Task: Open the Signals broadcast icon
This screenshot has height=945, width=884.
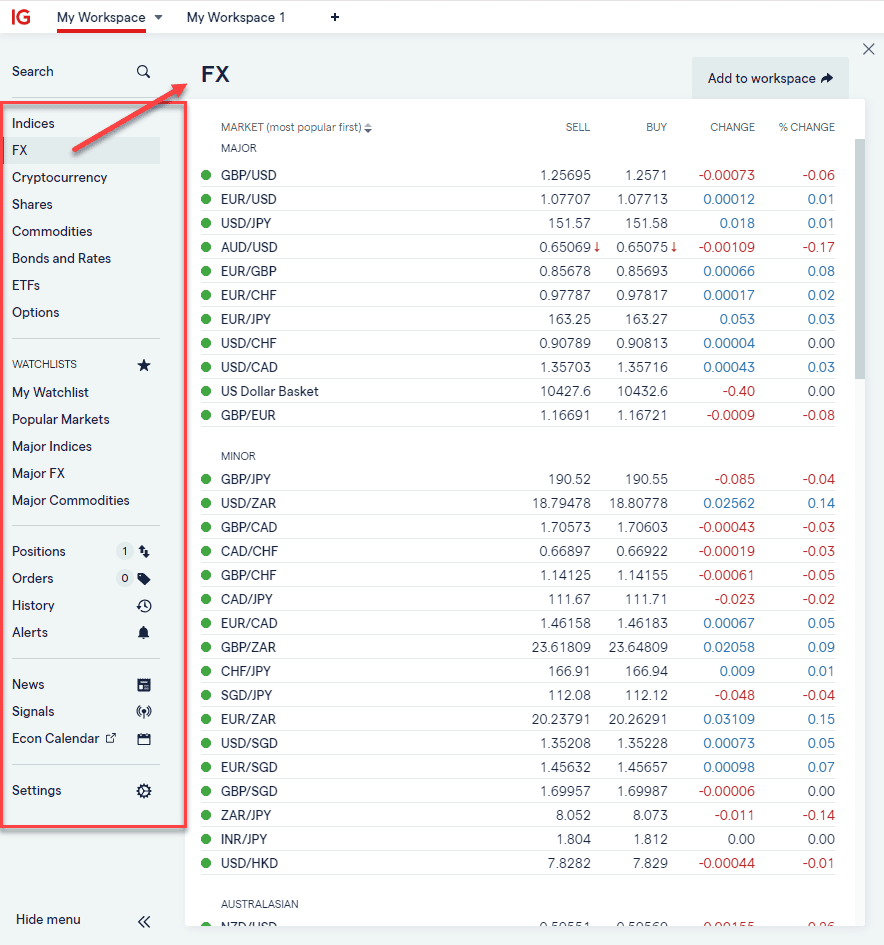Action: pyautogui.click(x=144, y=712)
